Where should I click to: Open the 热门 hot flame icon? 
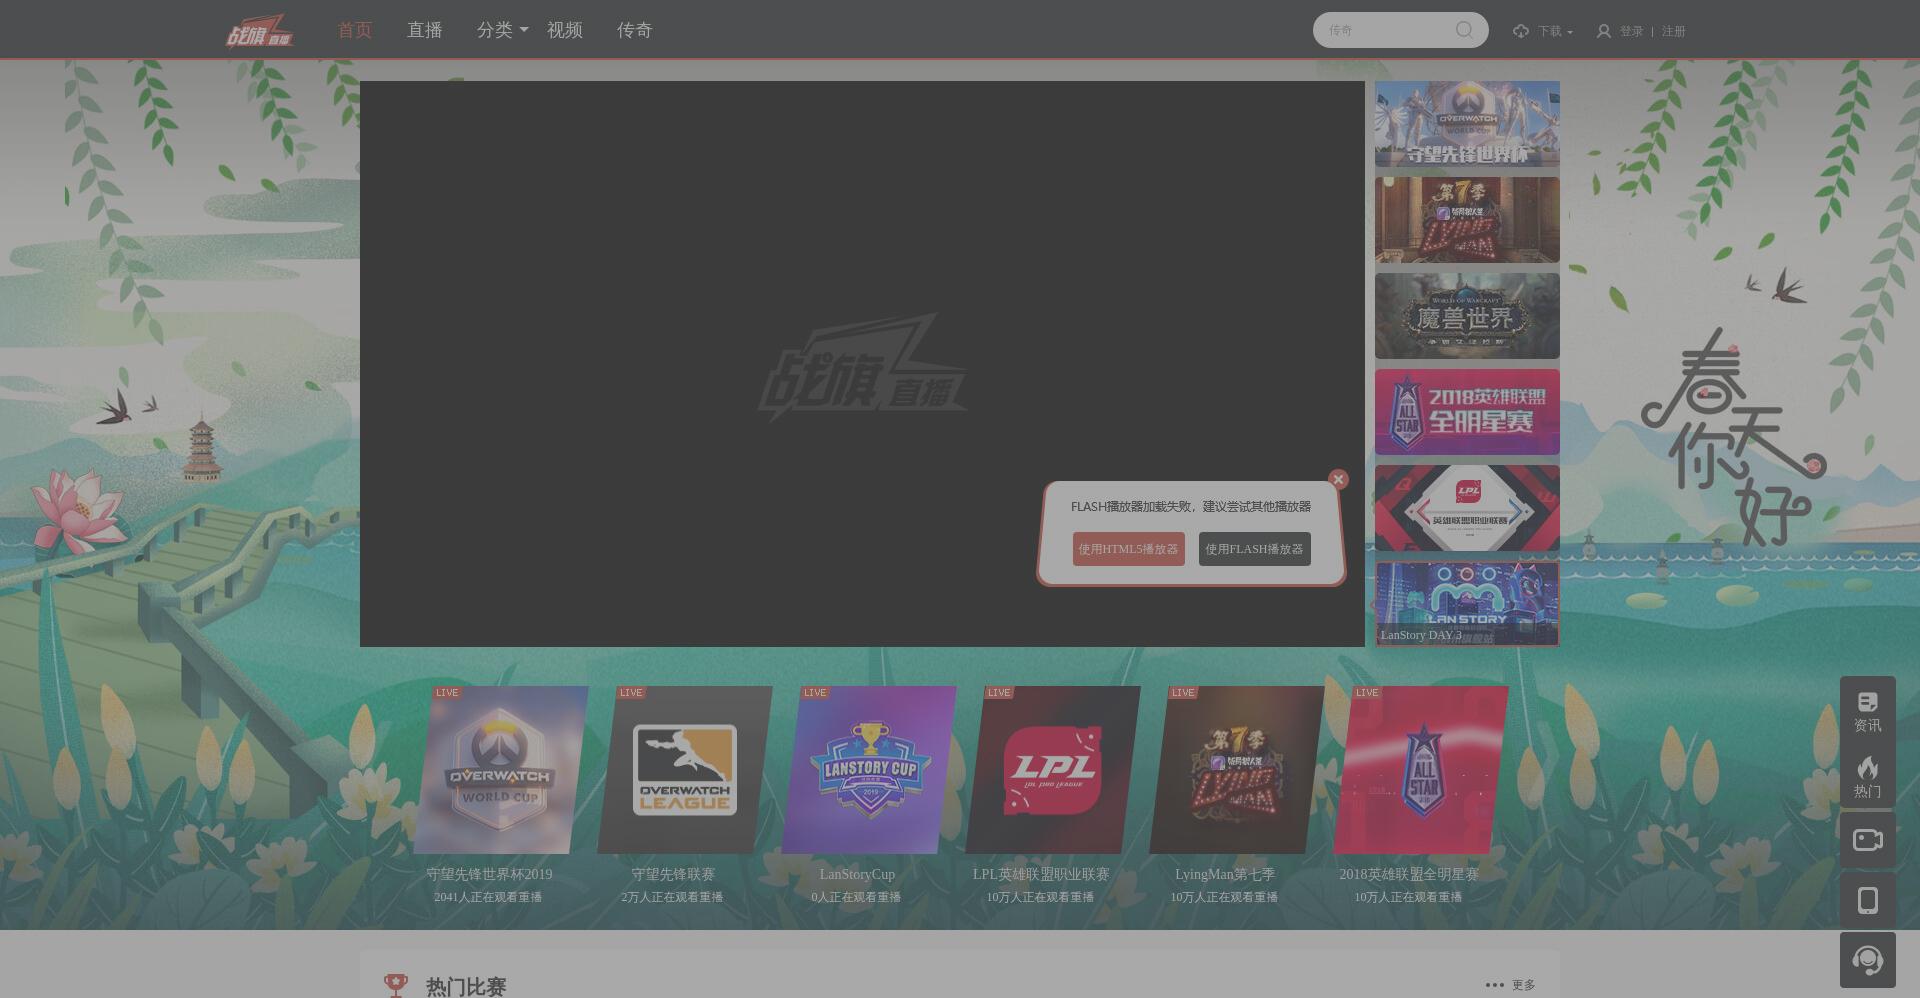(x=1867, y=777)
